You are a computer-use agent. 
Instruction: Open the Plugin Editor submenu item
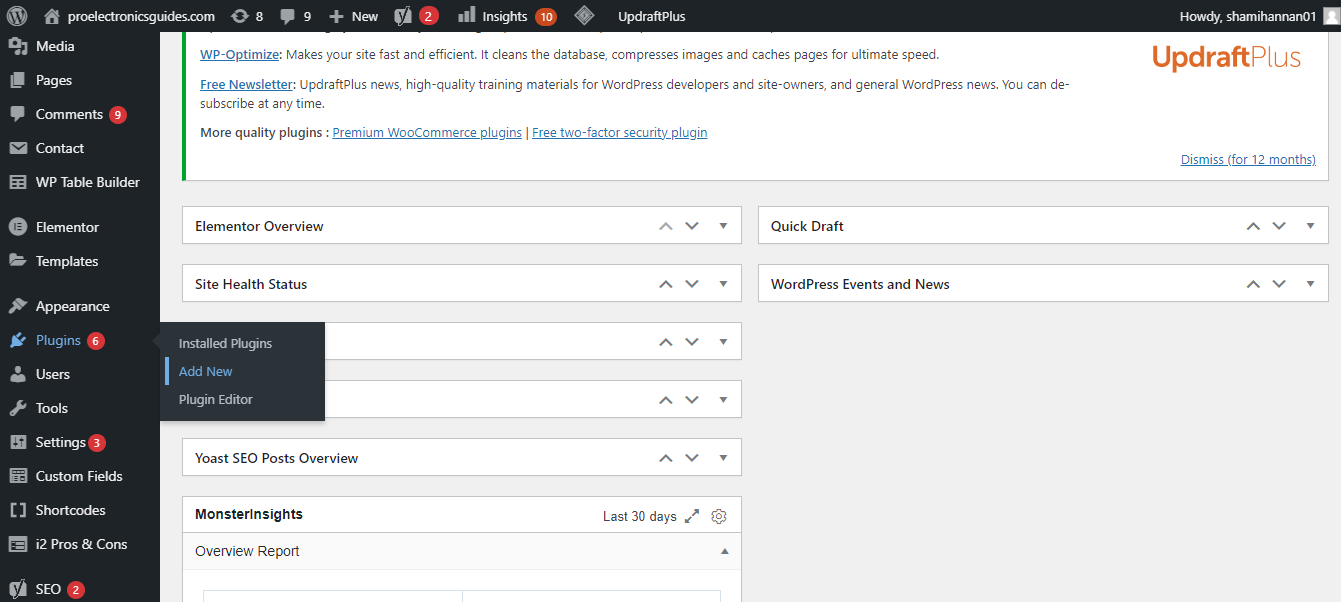point(216,399)
